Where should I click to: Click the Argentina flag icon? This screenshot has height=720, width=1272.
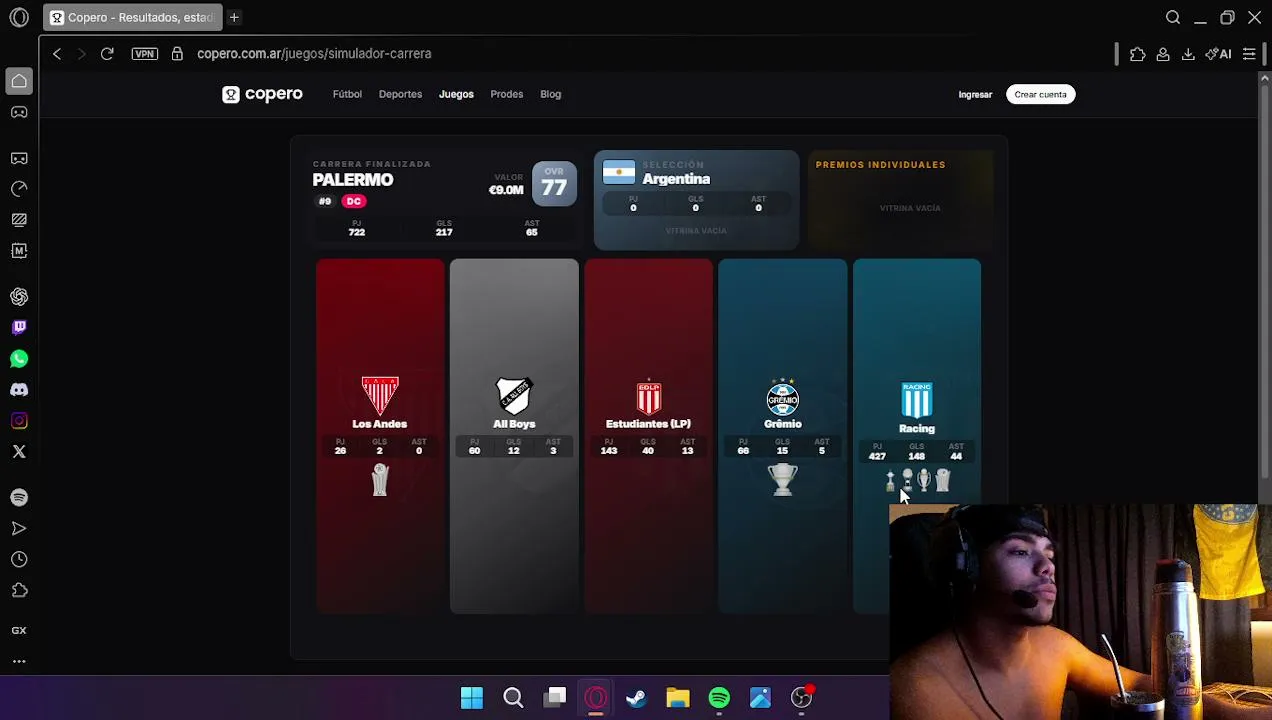(619, 173)
